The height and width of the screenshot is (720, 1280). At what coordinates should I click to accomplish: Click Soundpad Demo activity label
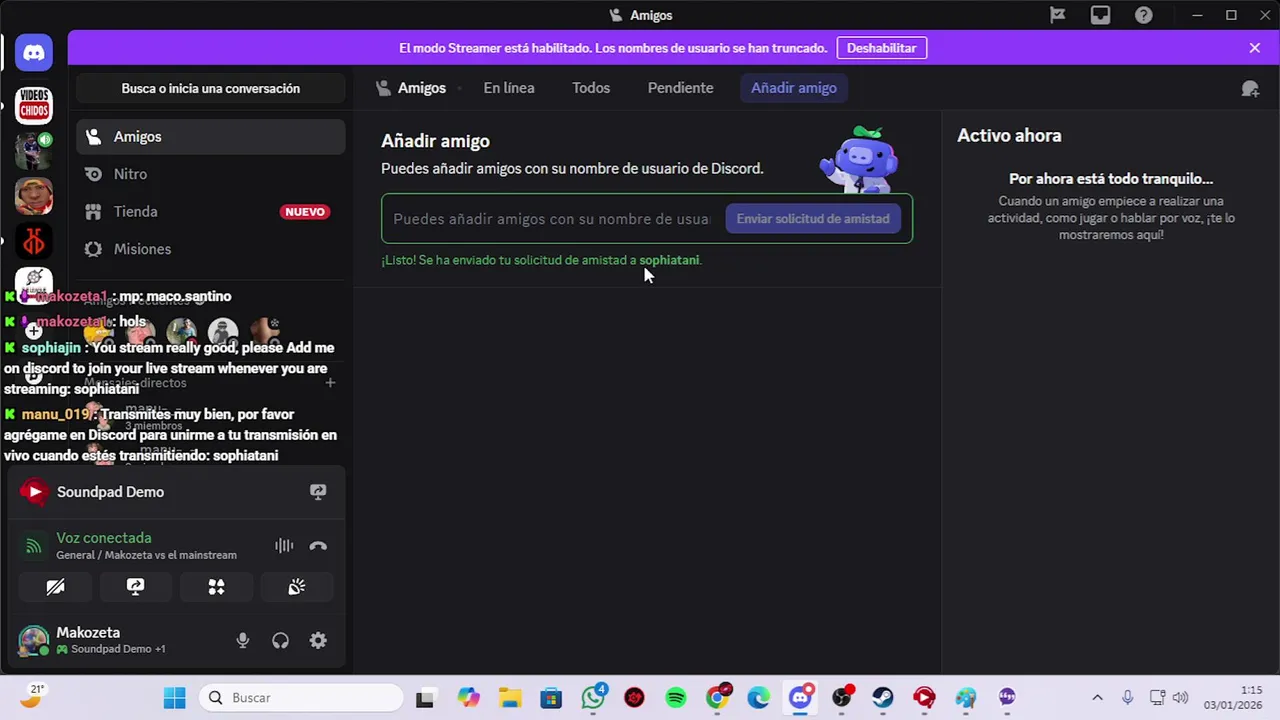110,492
